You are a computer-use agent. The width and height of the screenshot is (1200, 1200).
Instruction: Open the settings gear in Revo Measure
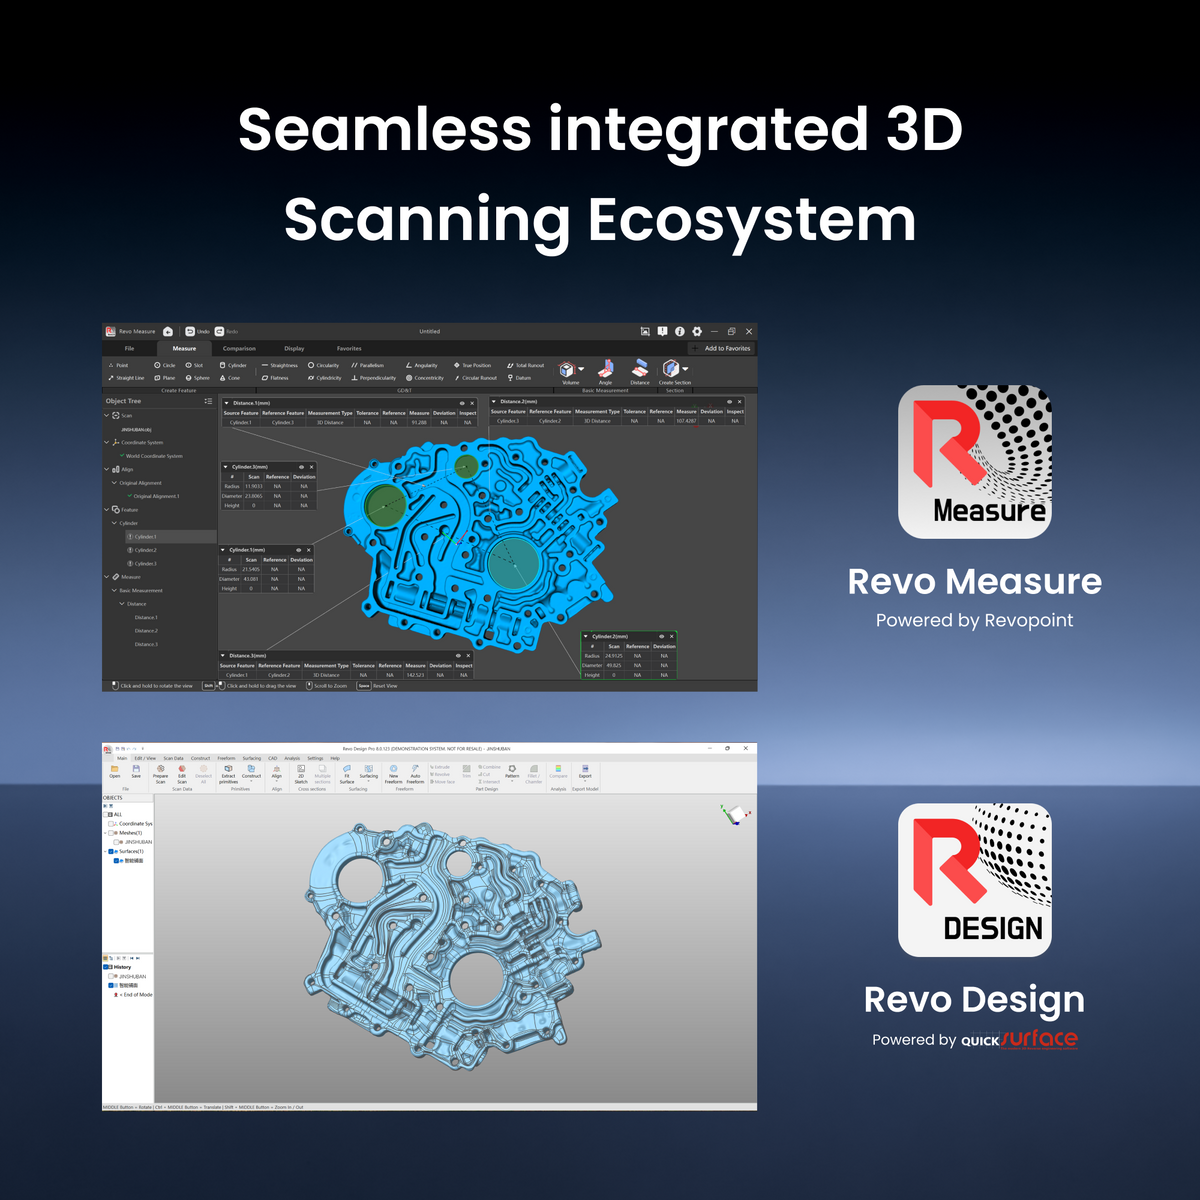pyautogui.click(x=697, y=331)
